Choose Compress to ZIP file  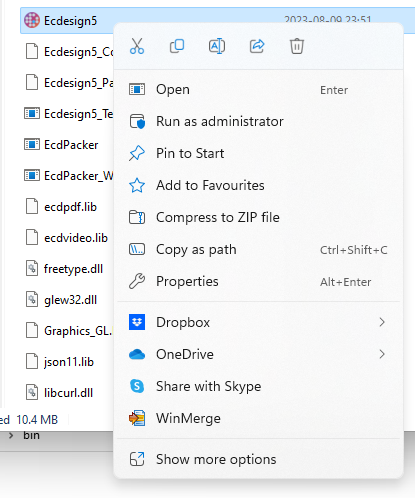coord(258,217)
